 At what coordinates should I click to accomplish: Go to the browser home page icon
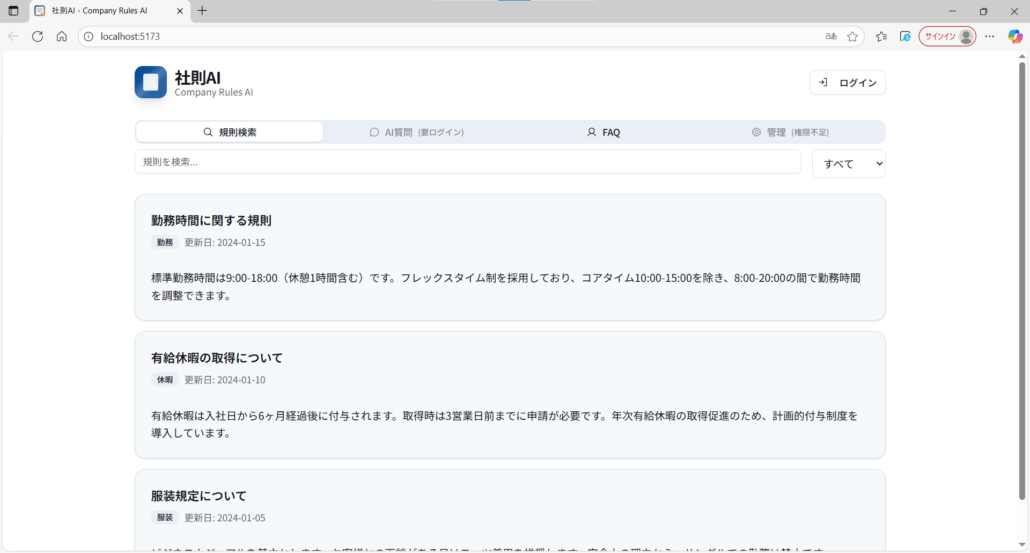(x=61, y=36)
